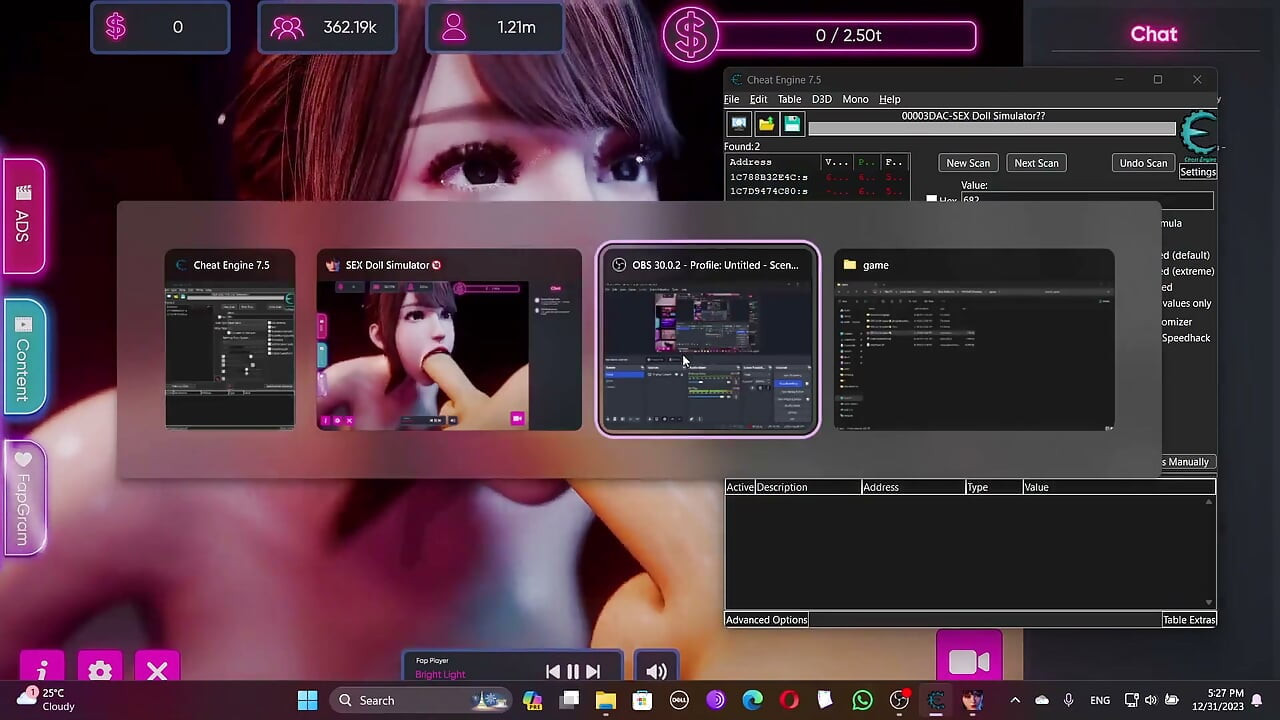Click Advanced Options in Cheat Engine
Viewport: 1280px width, 720px height.
(x=767, y=620)
